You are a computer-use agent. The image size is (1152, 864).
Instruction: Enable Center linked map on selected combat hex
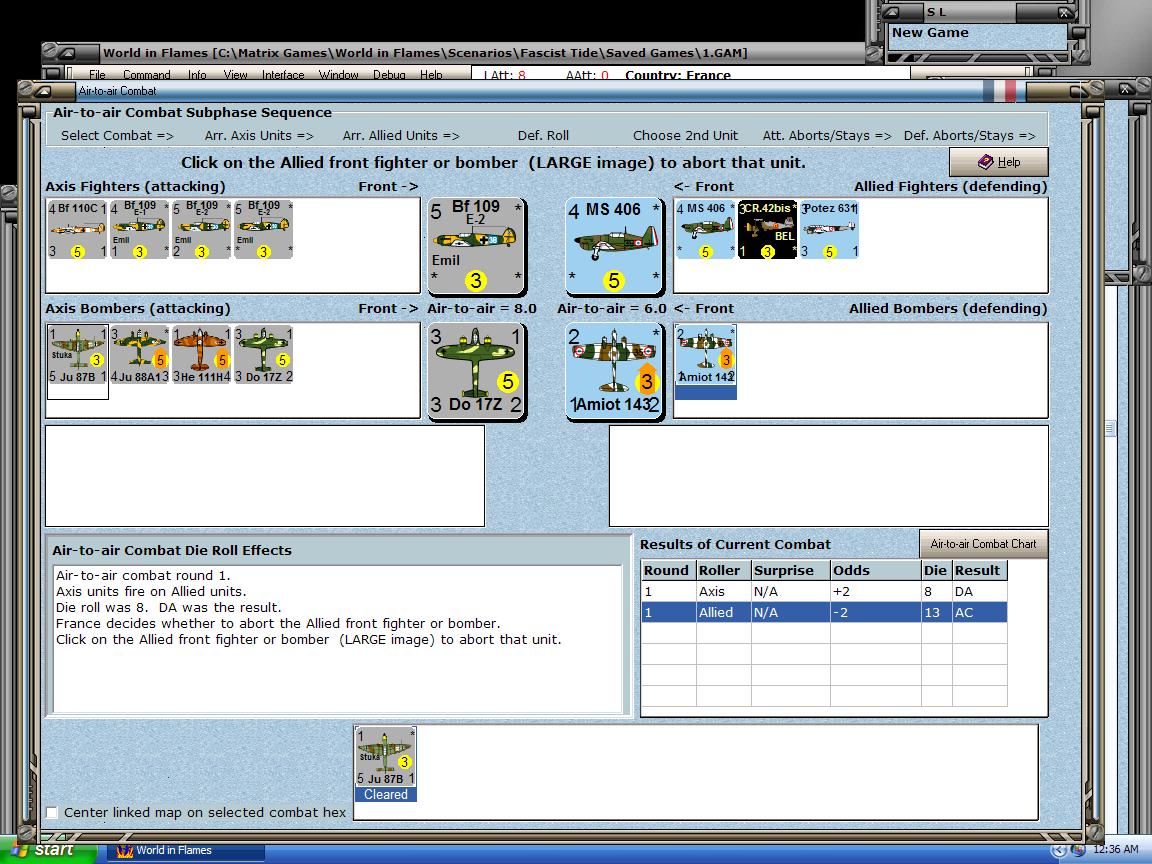click(52, 813)
